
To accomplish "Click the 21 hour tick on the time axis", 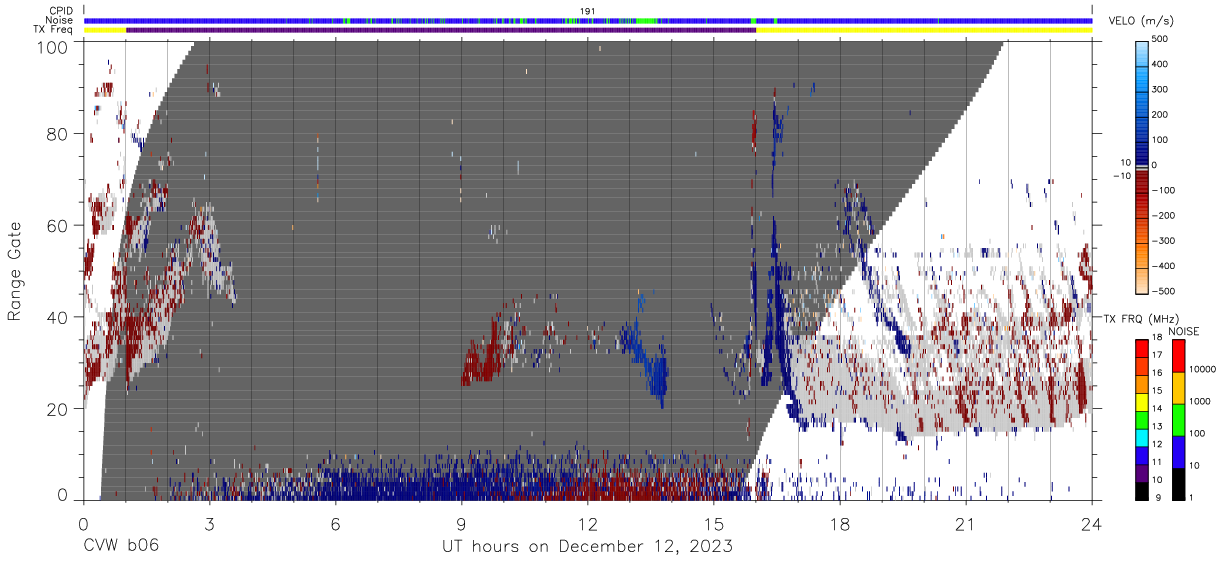I will 966,524.
